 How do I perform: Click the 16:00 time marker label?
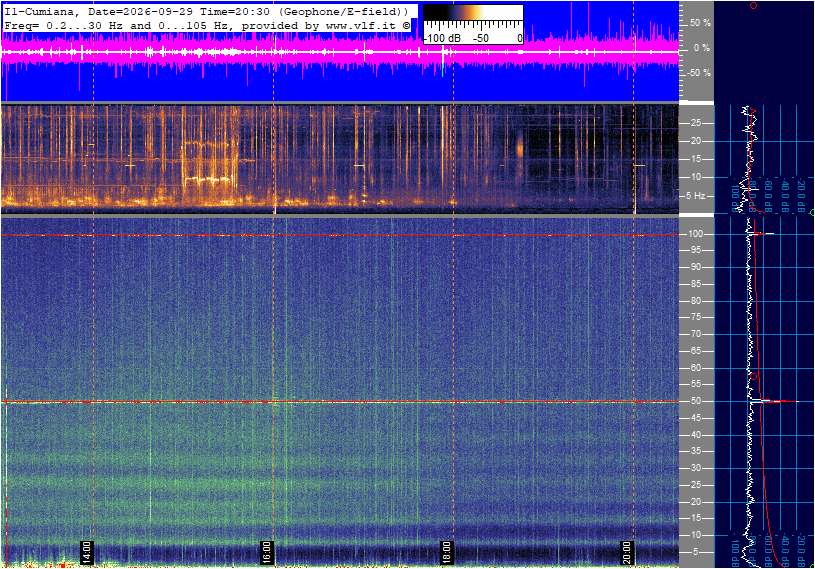(266, 552)
